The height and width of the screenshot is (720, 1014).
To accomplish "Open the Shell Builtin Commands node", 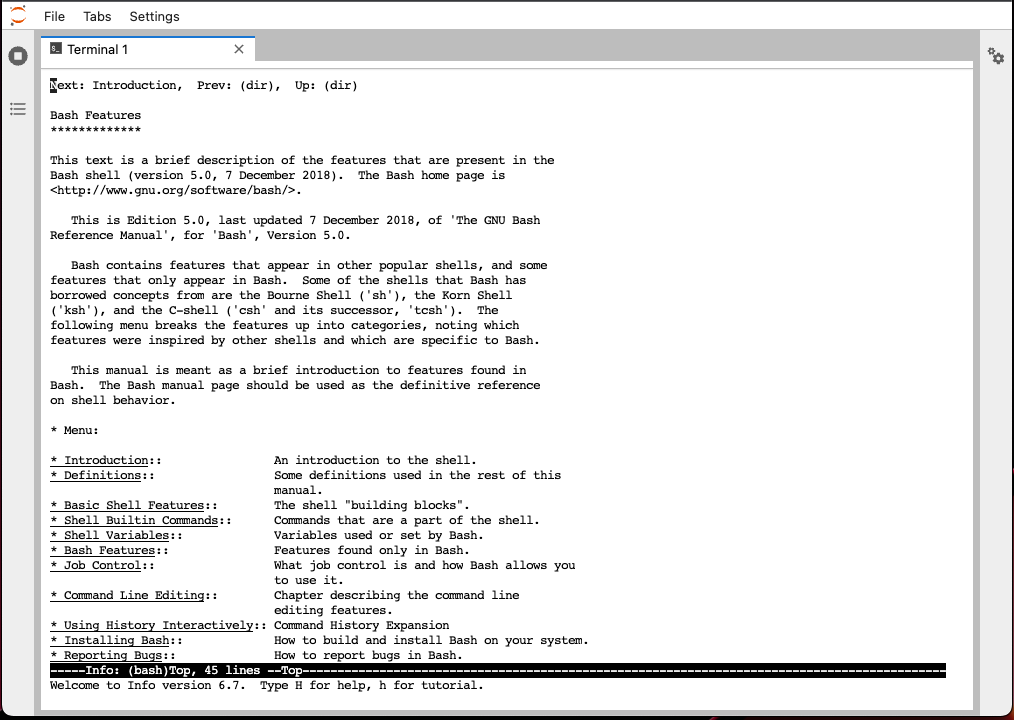I will [x=135, y=520].
